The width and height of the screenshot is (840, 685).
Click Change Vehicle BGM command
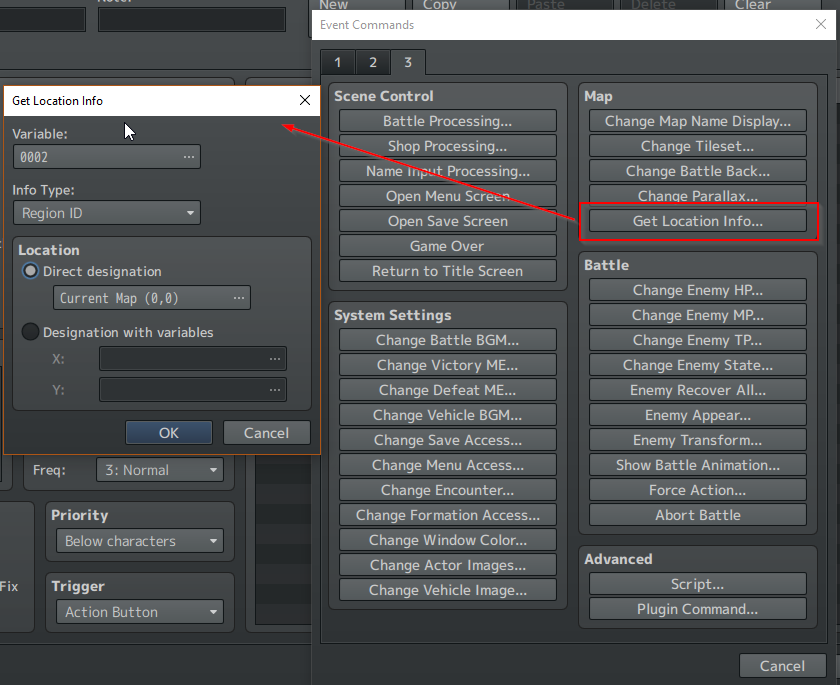tap(447, 415)
